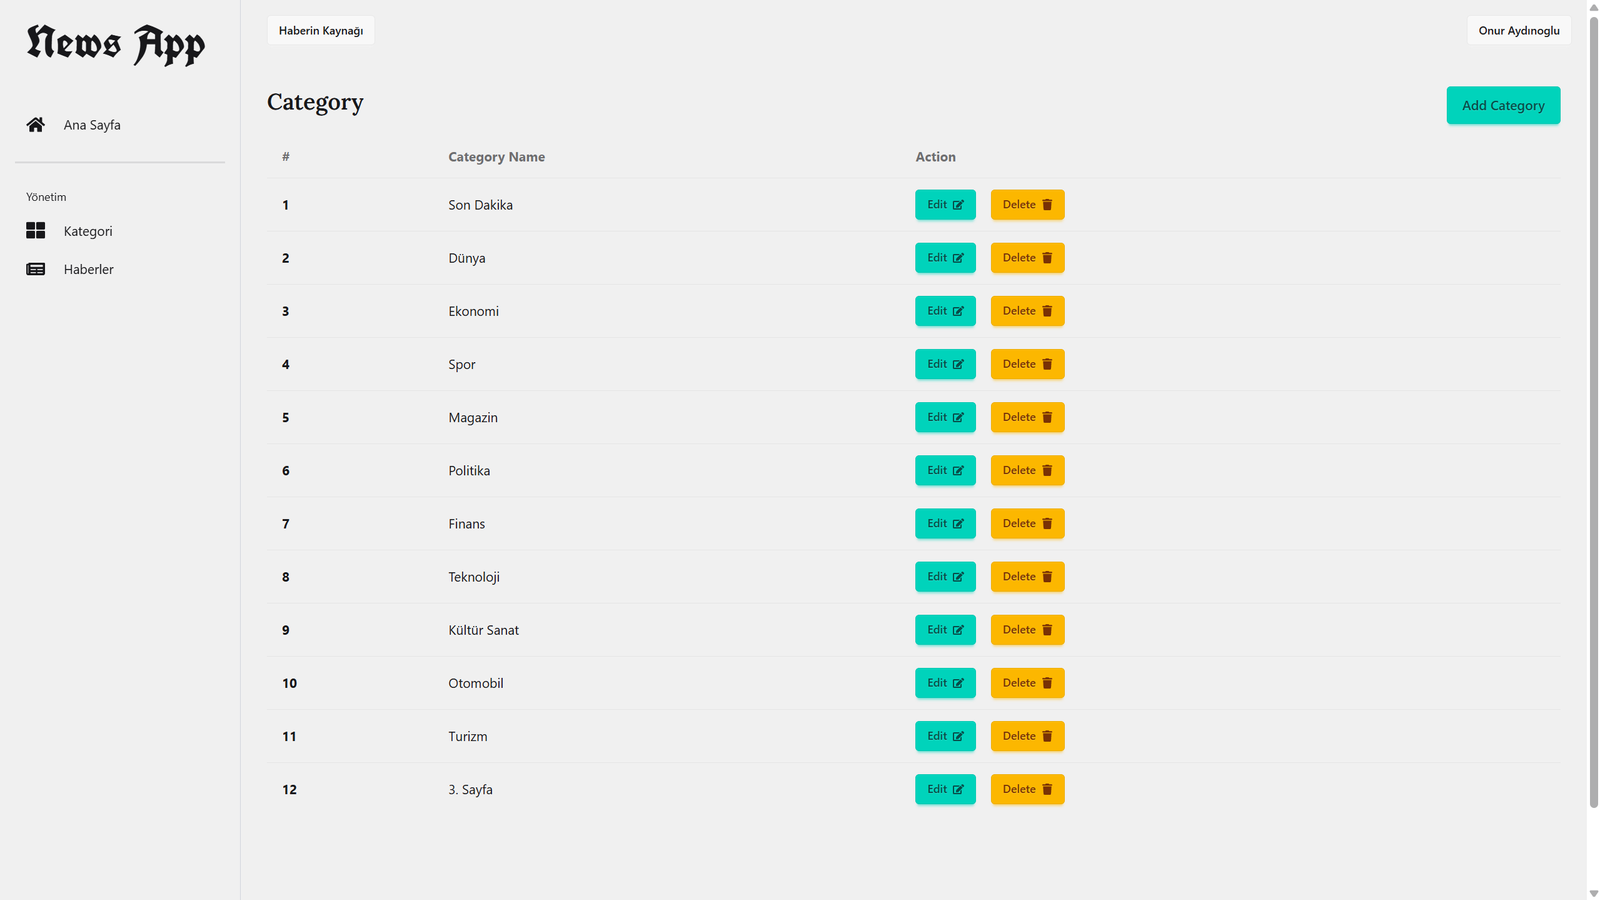Click the pencil icon in Spor row
Screen dimensions: 1600x900
tap(958, 364)
